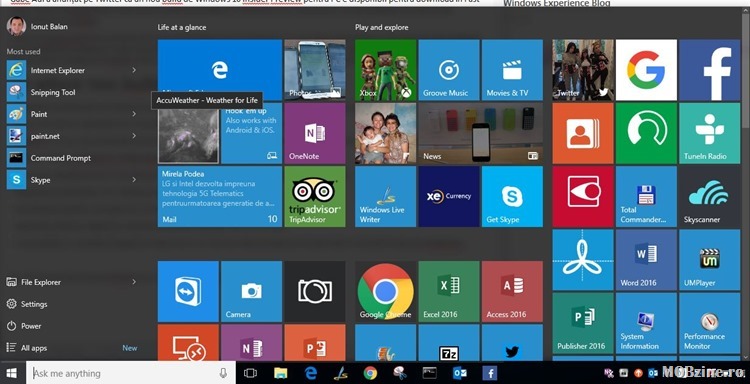Screen dimensions: 750x384
Task: Click the Life at a glance group title
Action: click(x=182, y=27)
